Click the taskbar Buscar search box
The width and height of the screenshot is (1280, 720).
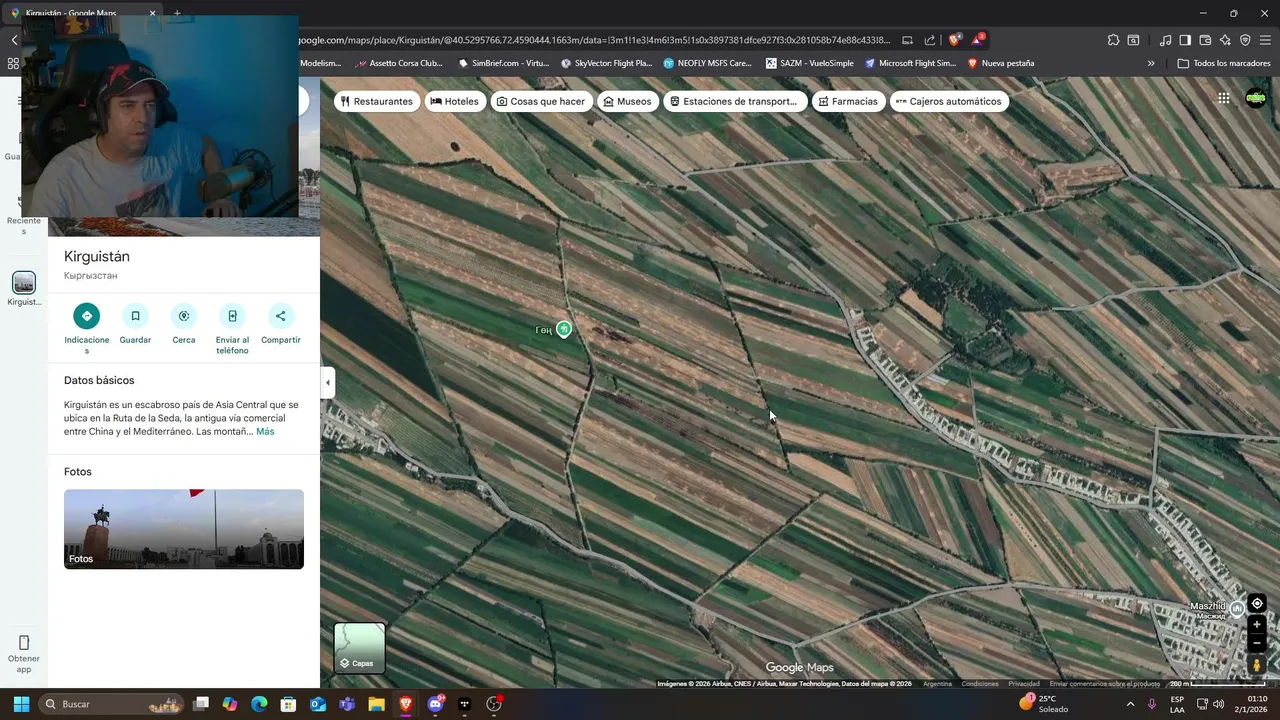pos(112,704)
